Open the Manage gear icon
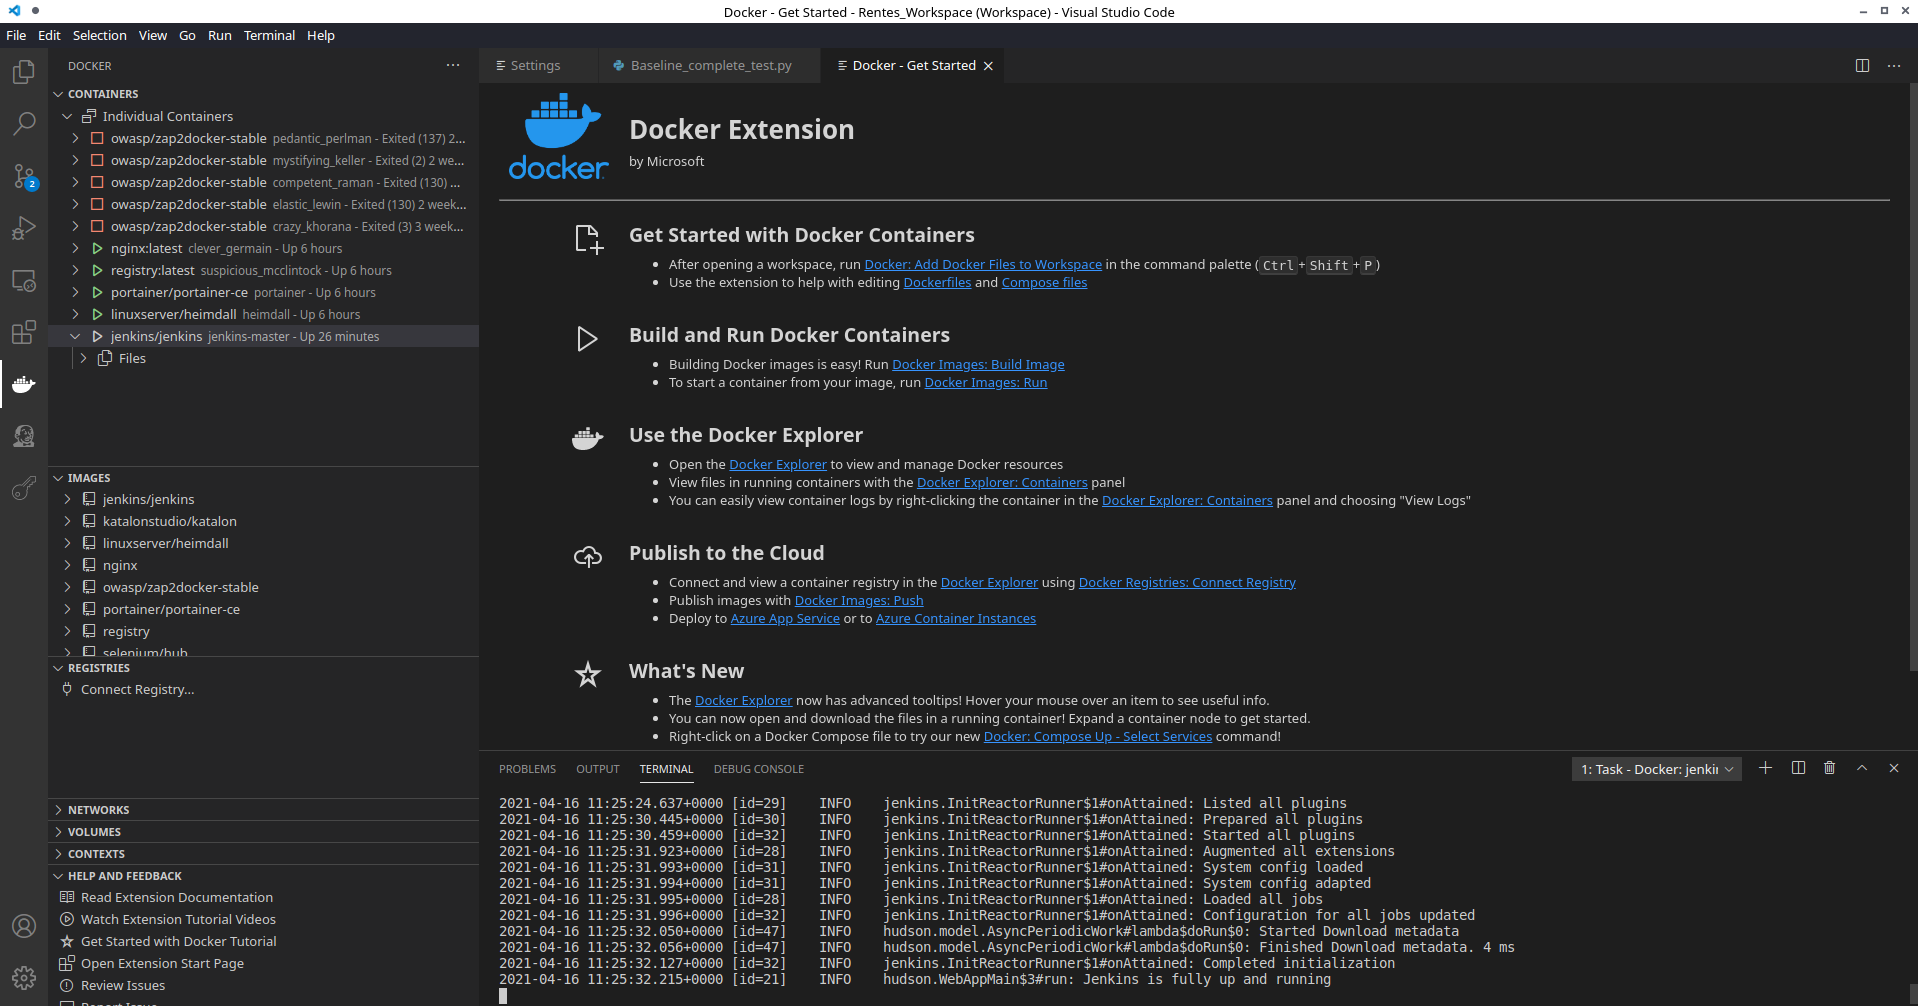The image size is (1918, 1006). [x=24, y=978]
